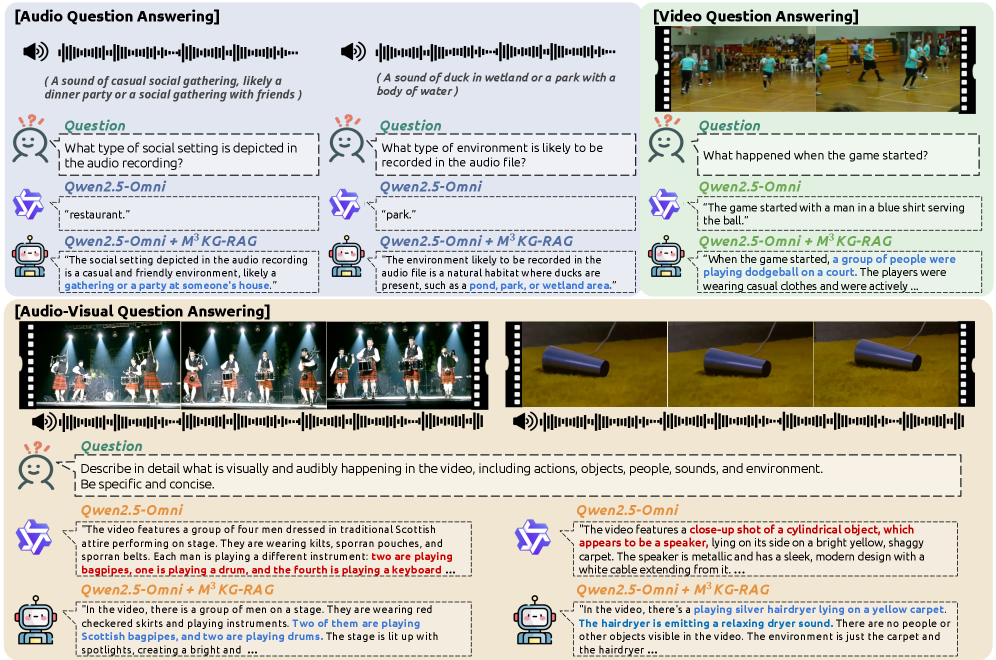The height and width of the screenshot is (660, 996).
Task: Click the Qwen logo next to the "restaurant." answer
Action: coord(29,205)
